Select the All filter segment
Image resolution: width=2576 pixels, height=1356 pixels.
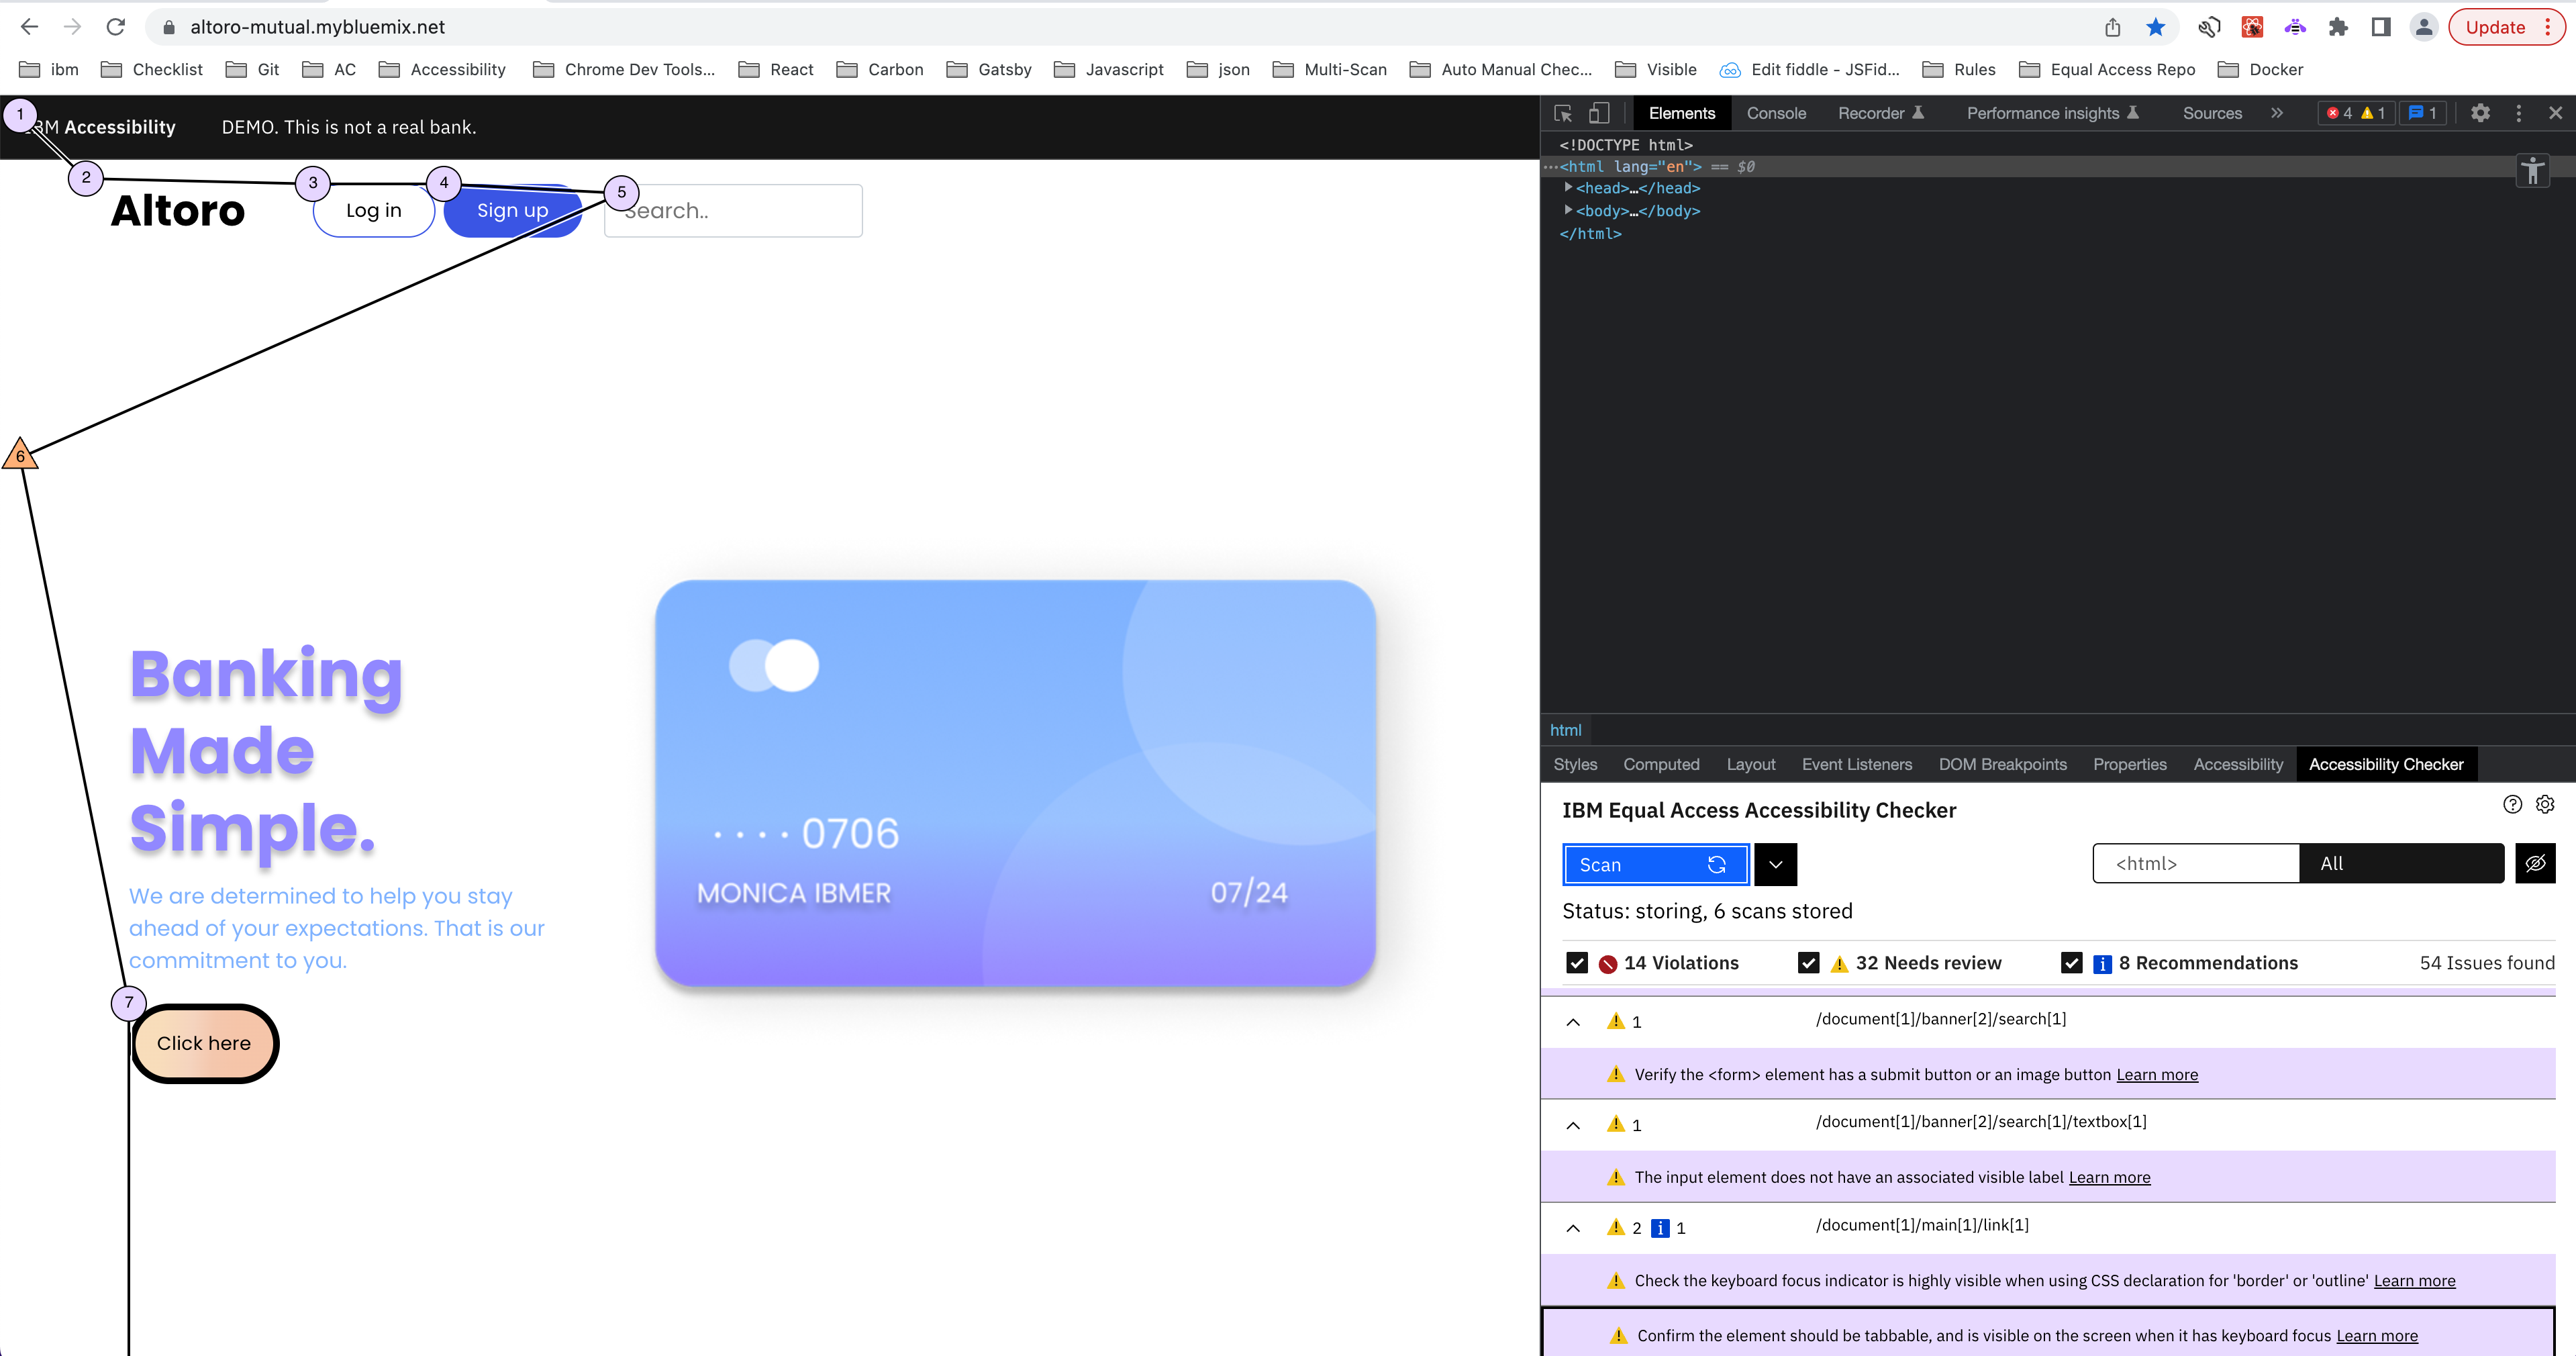click(2401, 864)
